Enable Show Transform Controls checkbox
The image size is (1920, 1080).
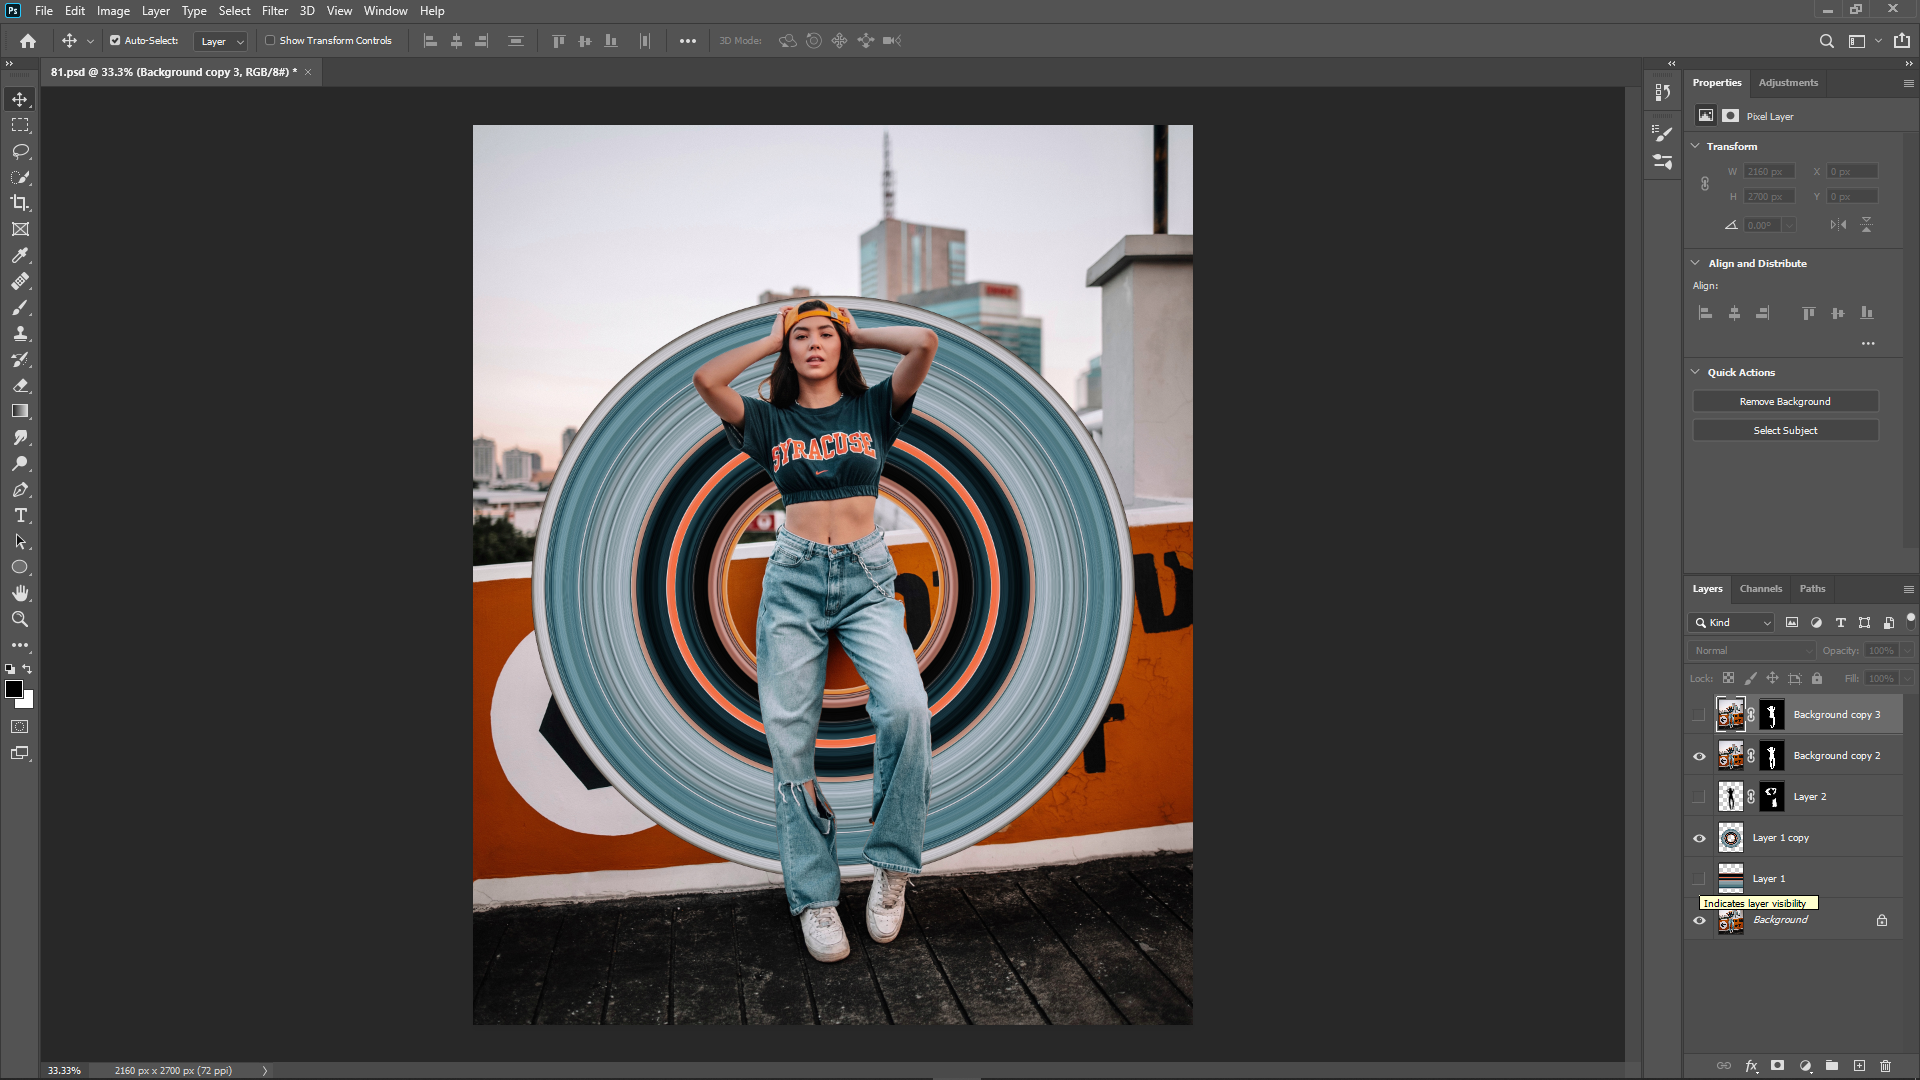[270, 41]
